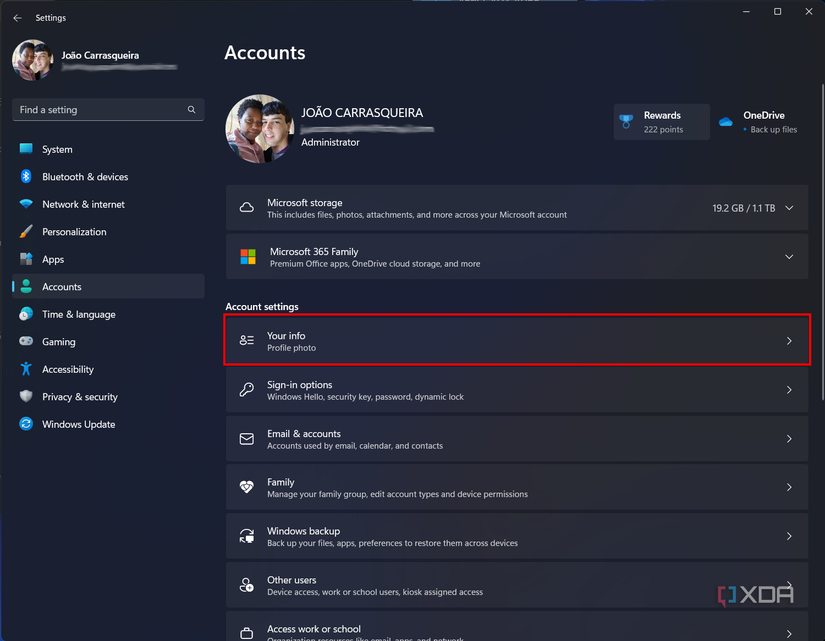The height and width of the screenshot is (641, 825).
Task: Click the Microsoft storage cloud icon
Action: [247, 207]
